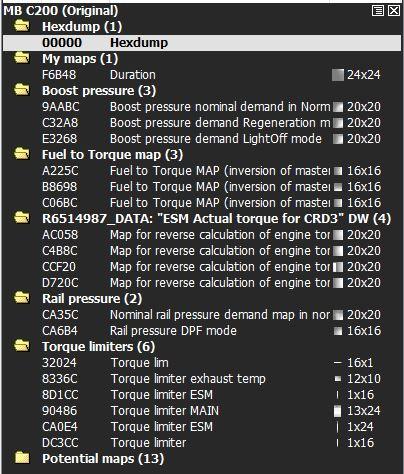Click the Duration 24x24 map preview thumbnail
Image resolution: width=404 pixels, height=474 pixels.
point(338,75)
